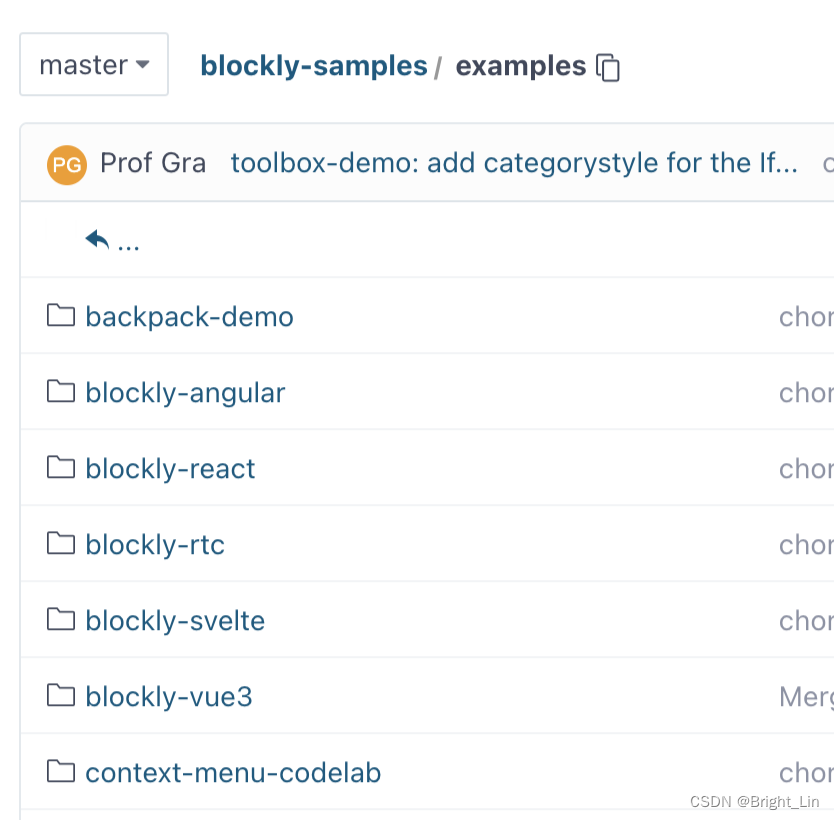Click the folder icon next to blockly-rtc
Viewport: 834px width, 820px height.
click(61, 544)
